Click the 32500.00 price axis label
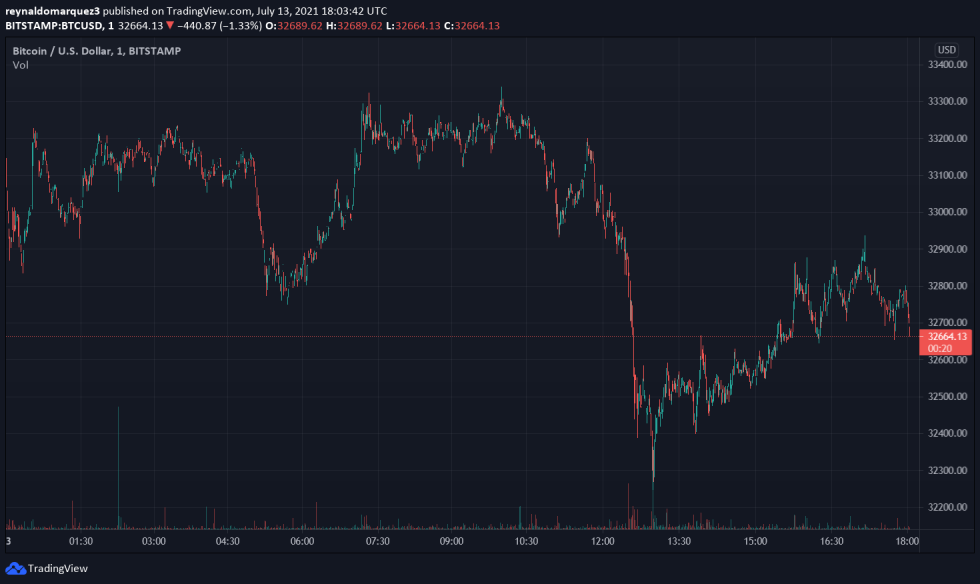This screenshot has height=584, width=980. pyautogui.click(x=947, y=397)
